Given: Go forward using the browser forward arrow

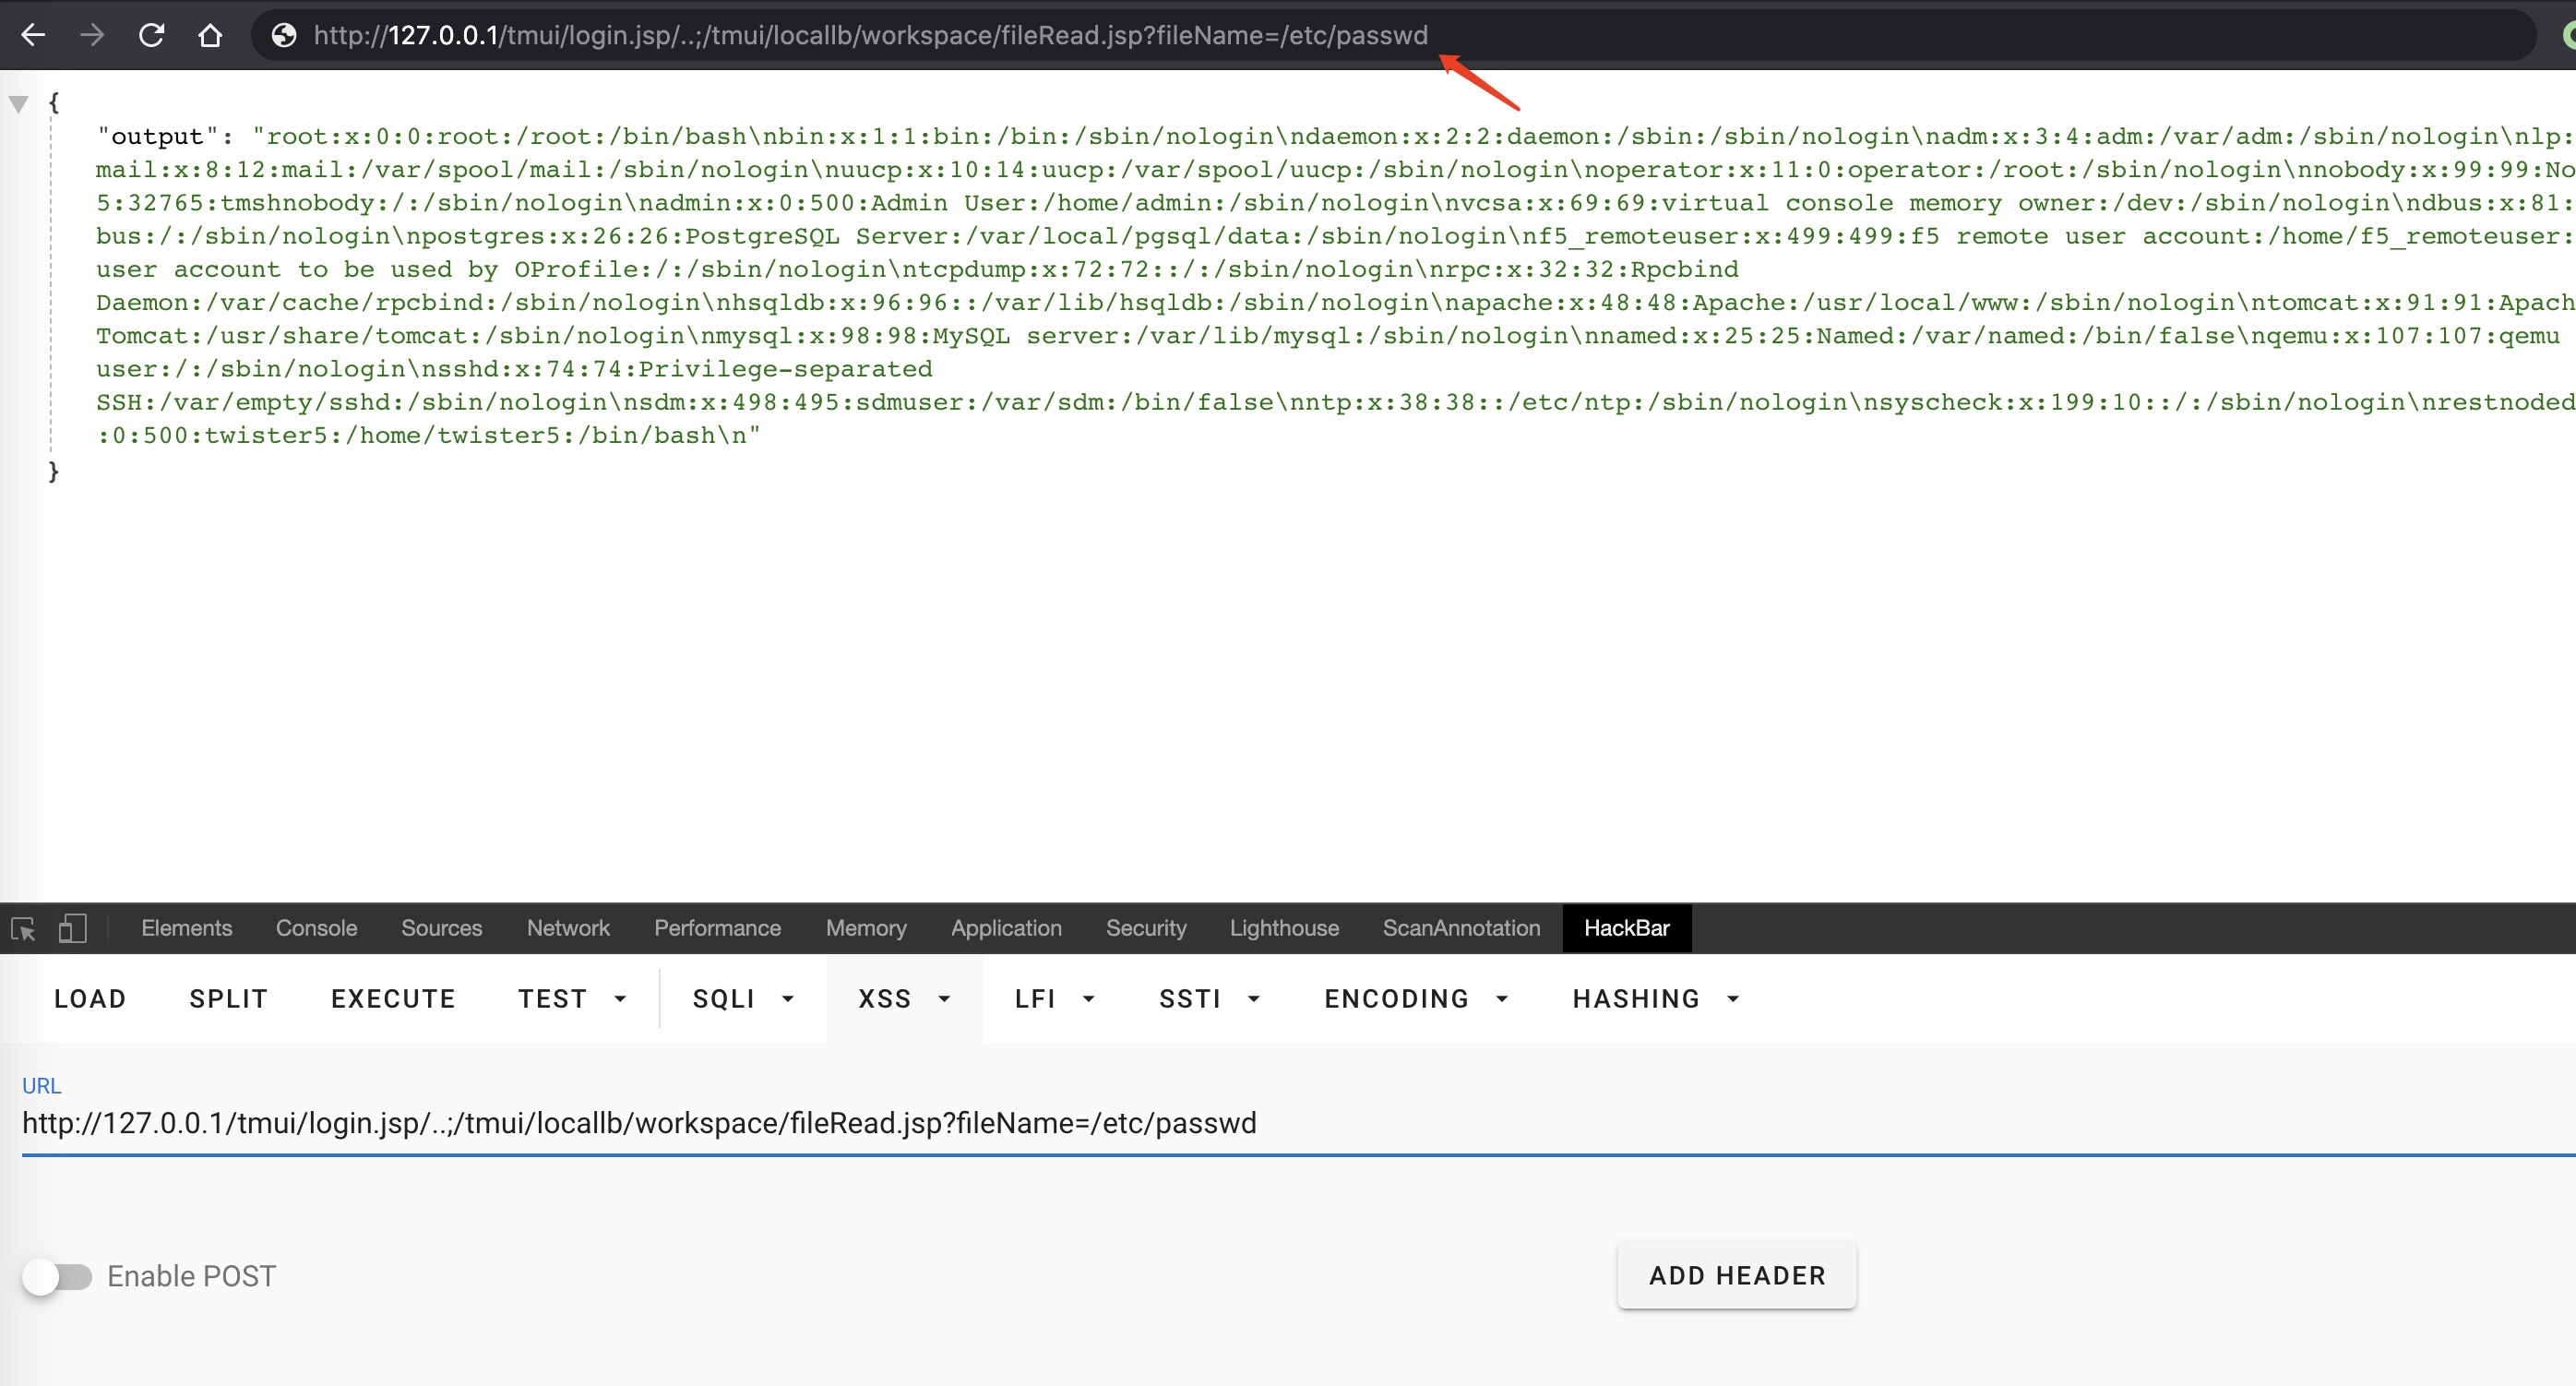Looking at the screenshot, I should point(92,35).
